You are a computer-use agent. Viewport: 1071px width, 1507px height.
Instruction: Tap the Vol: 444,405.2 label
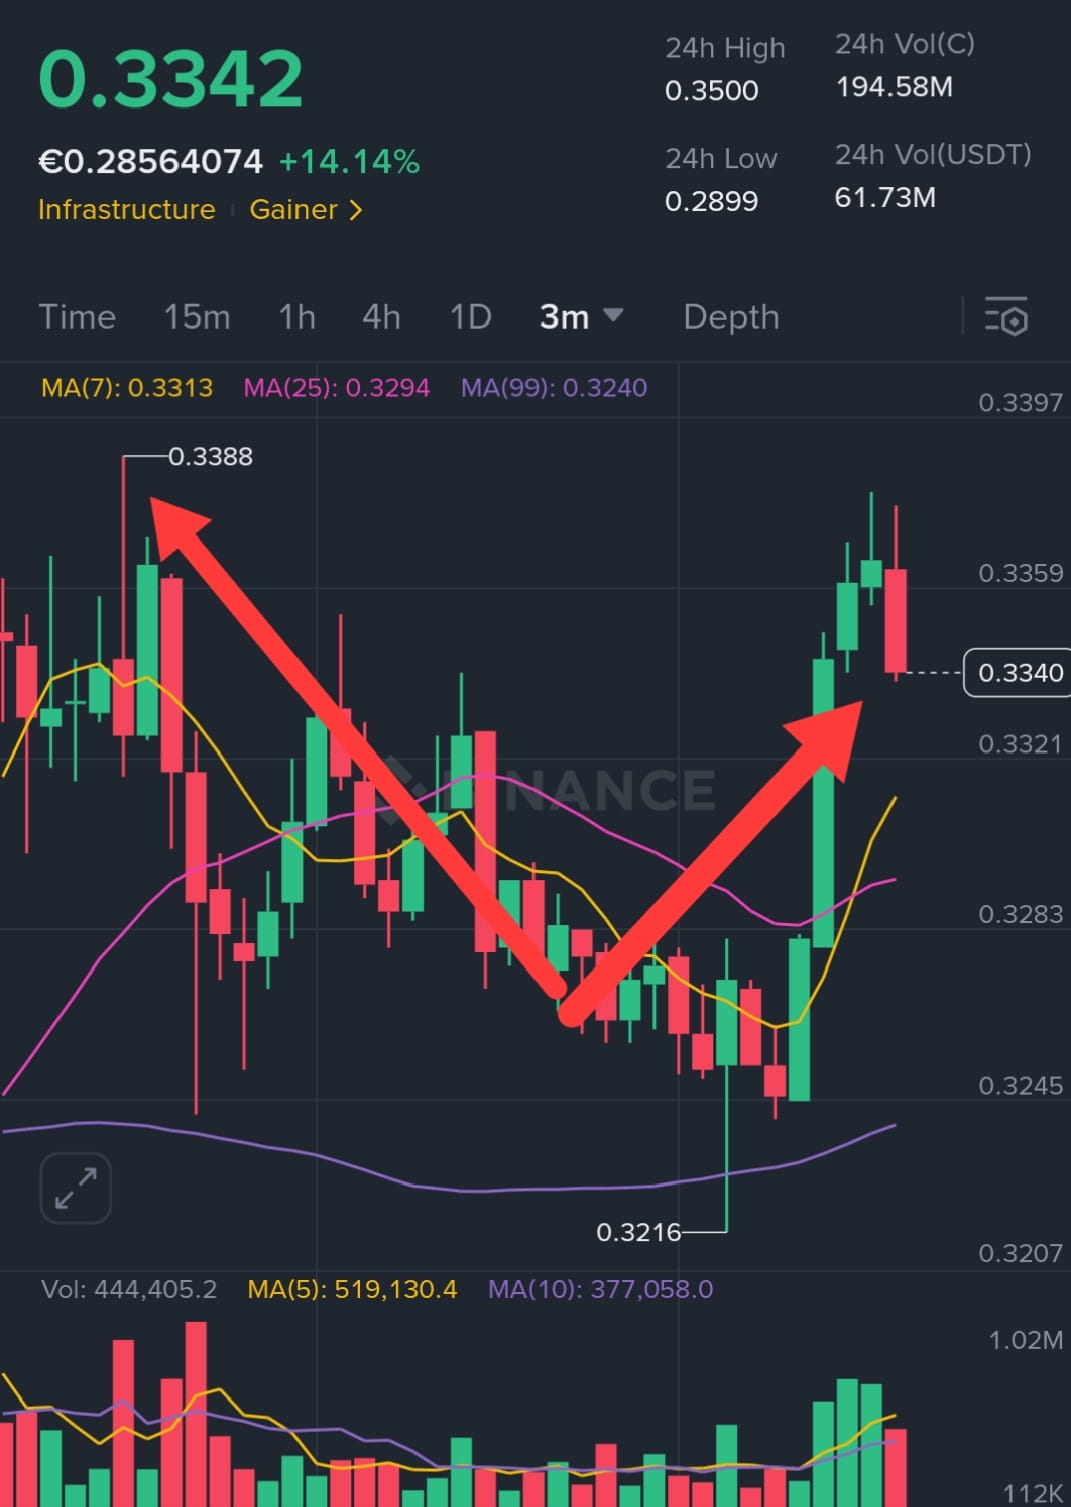click(x=129, y=1289)
